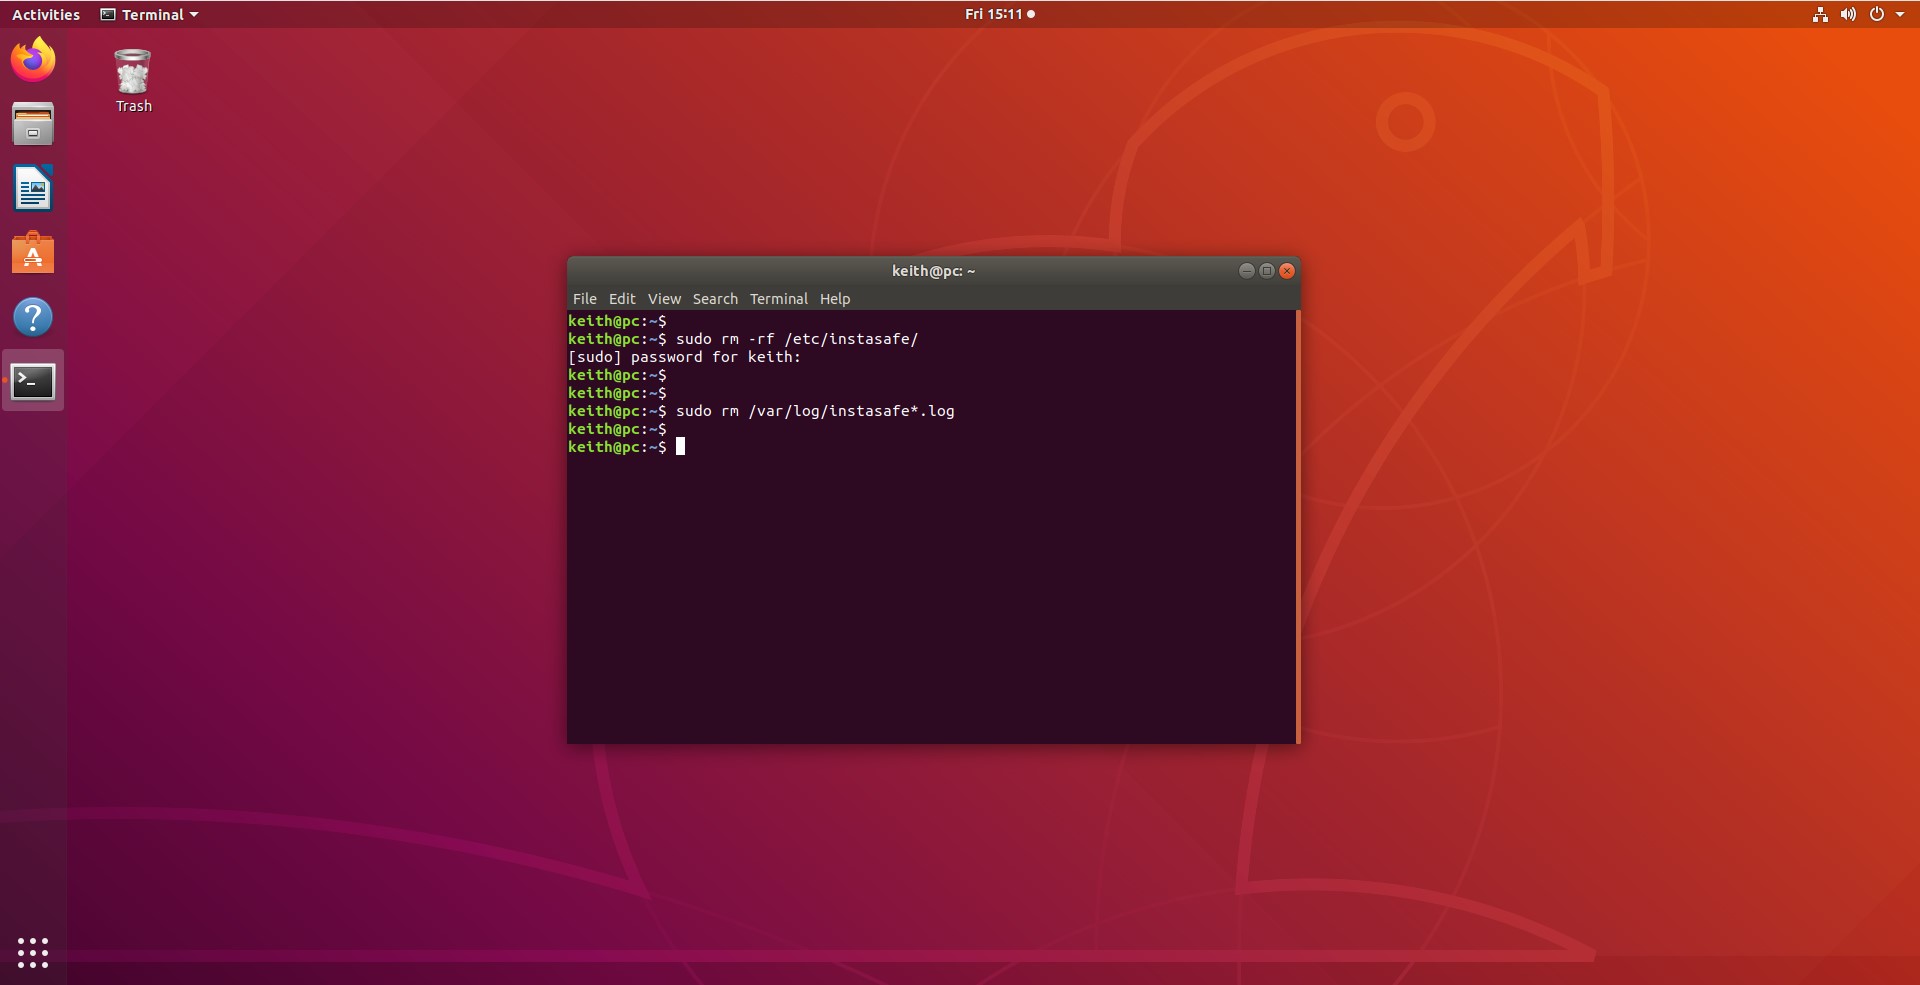Maximize the Terminal window
This screenshot has width=1920, height=985.
(x=1267, y=271)
